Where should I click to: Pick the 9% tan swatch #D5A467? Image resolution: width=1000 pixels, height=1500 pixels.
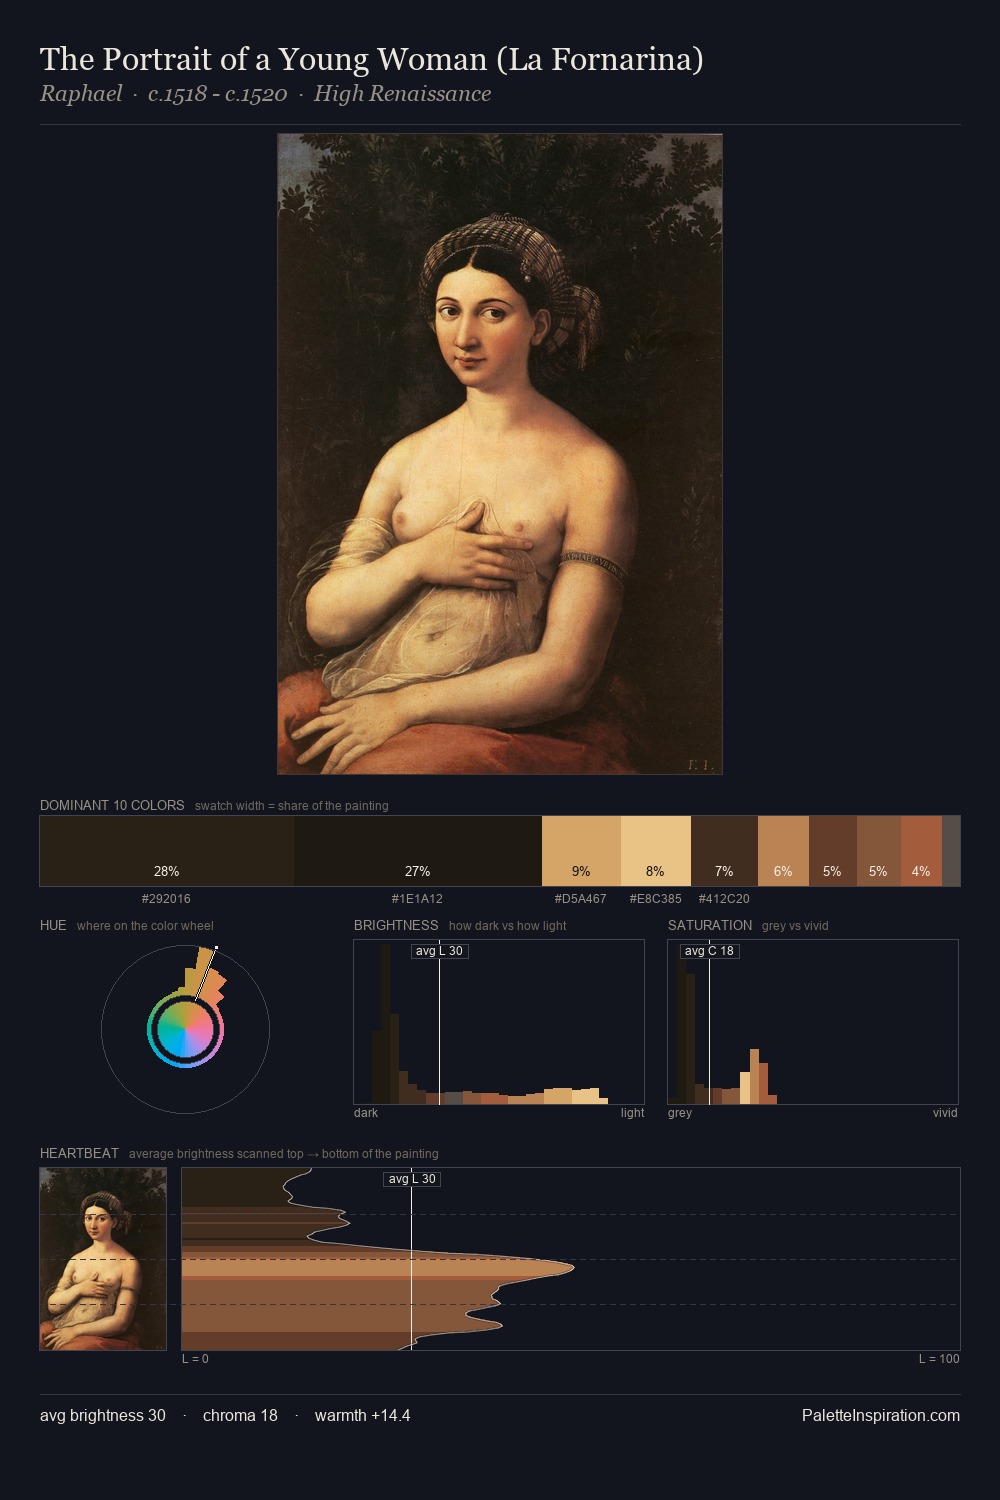click(x=581, y=851)
